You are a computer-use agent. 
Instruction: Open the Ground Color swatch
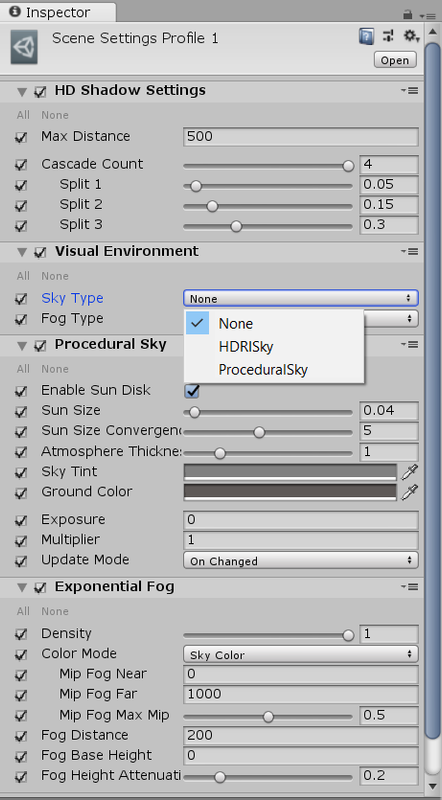290,492
